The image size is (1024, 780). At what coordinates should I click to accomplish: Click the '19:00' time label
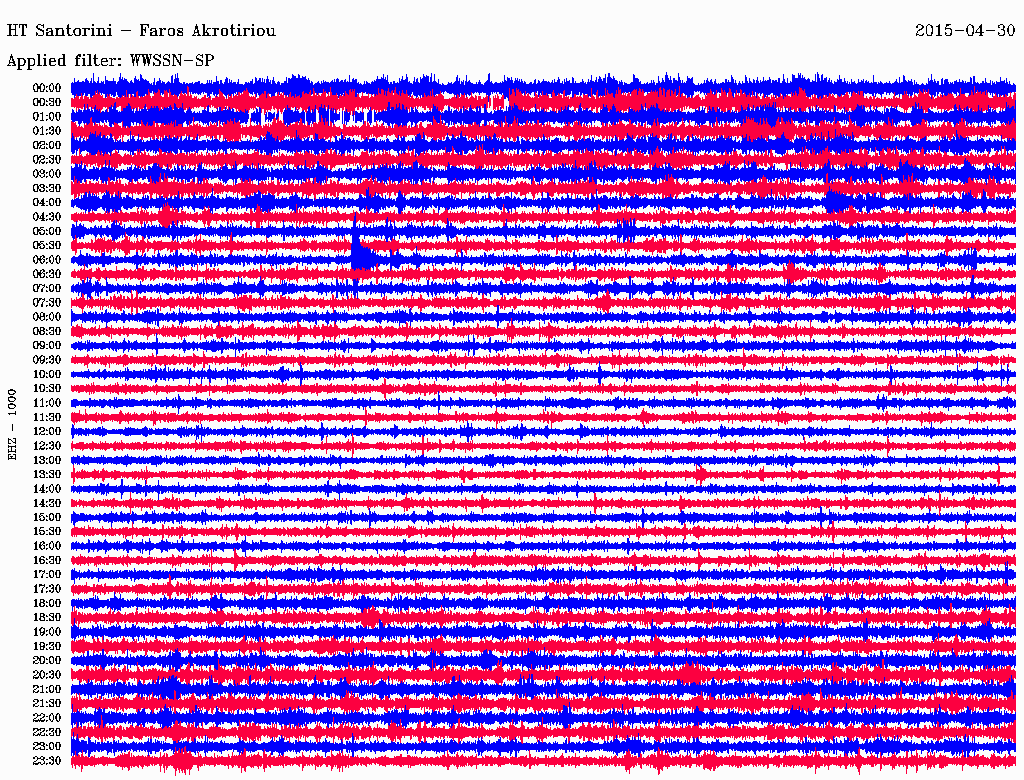47,632
